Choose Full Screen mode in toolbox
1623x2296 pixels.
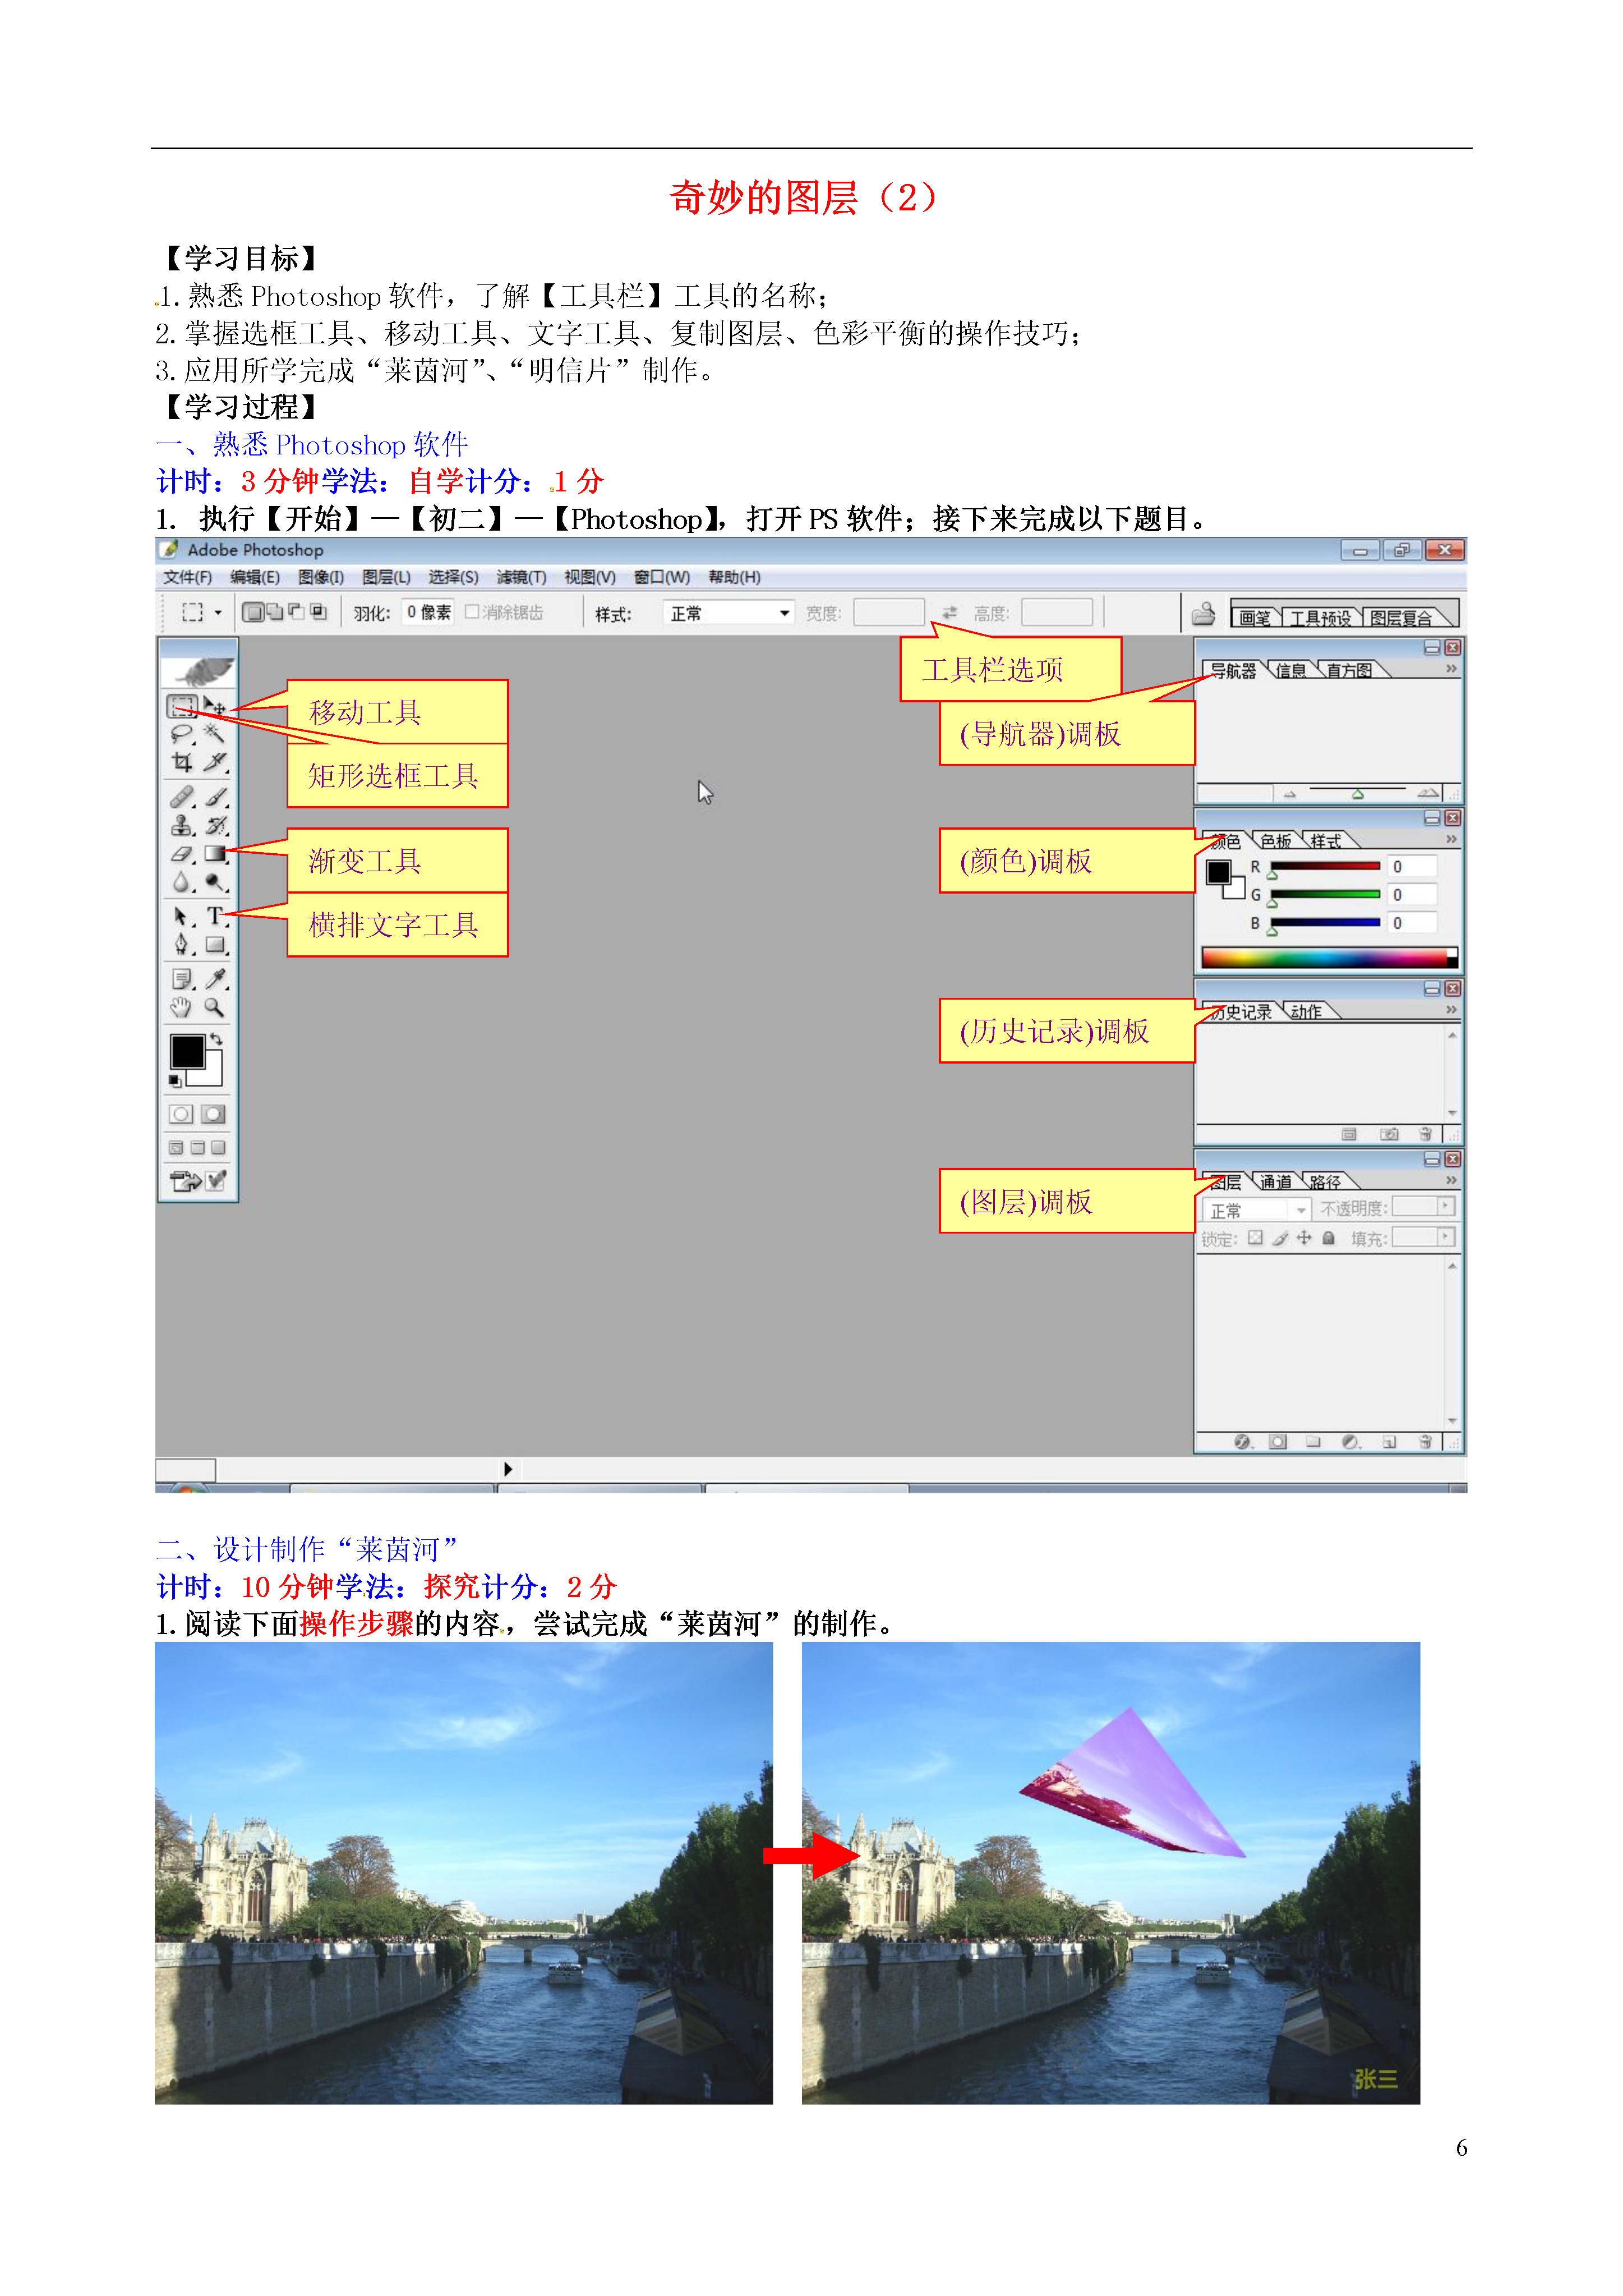pos(218,1148)
